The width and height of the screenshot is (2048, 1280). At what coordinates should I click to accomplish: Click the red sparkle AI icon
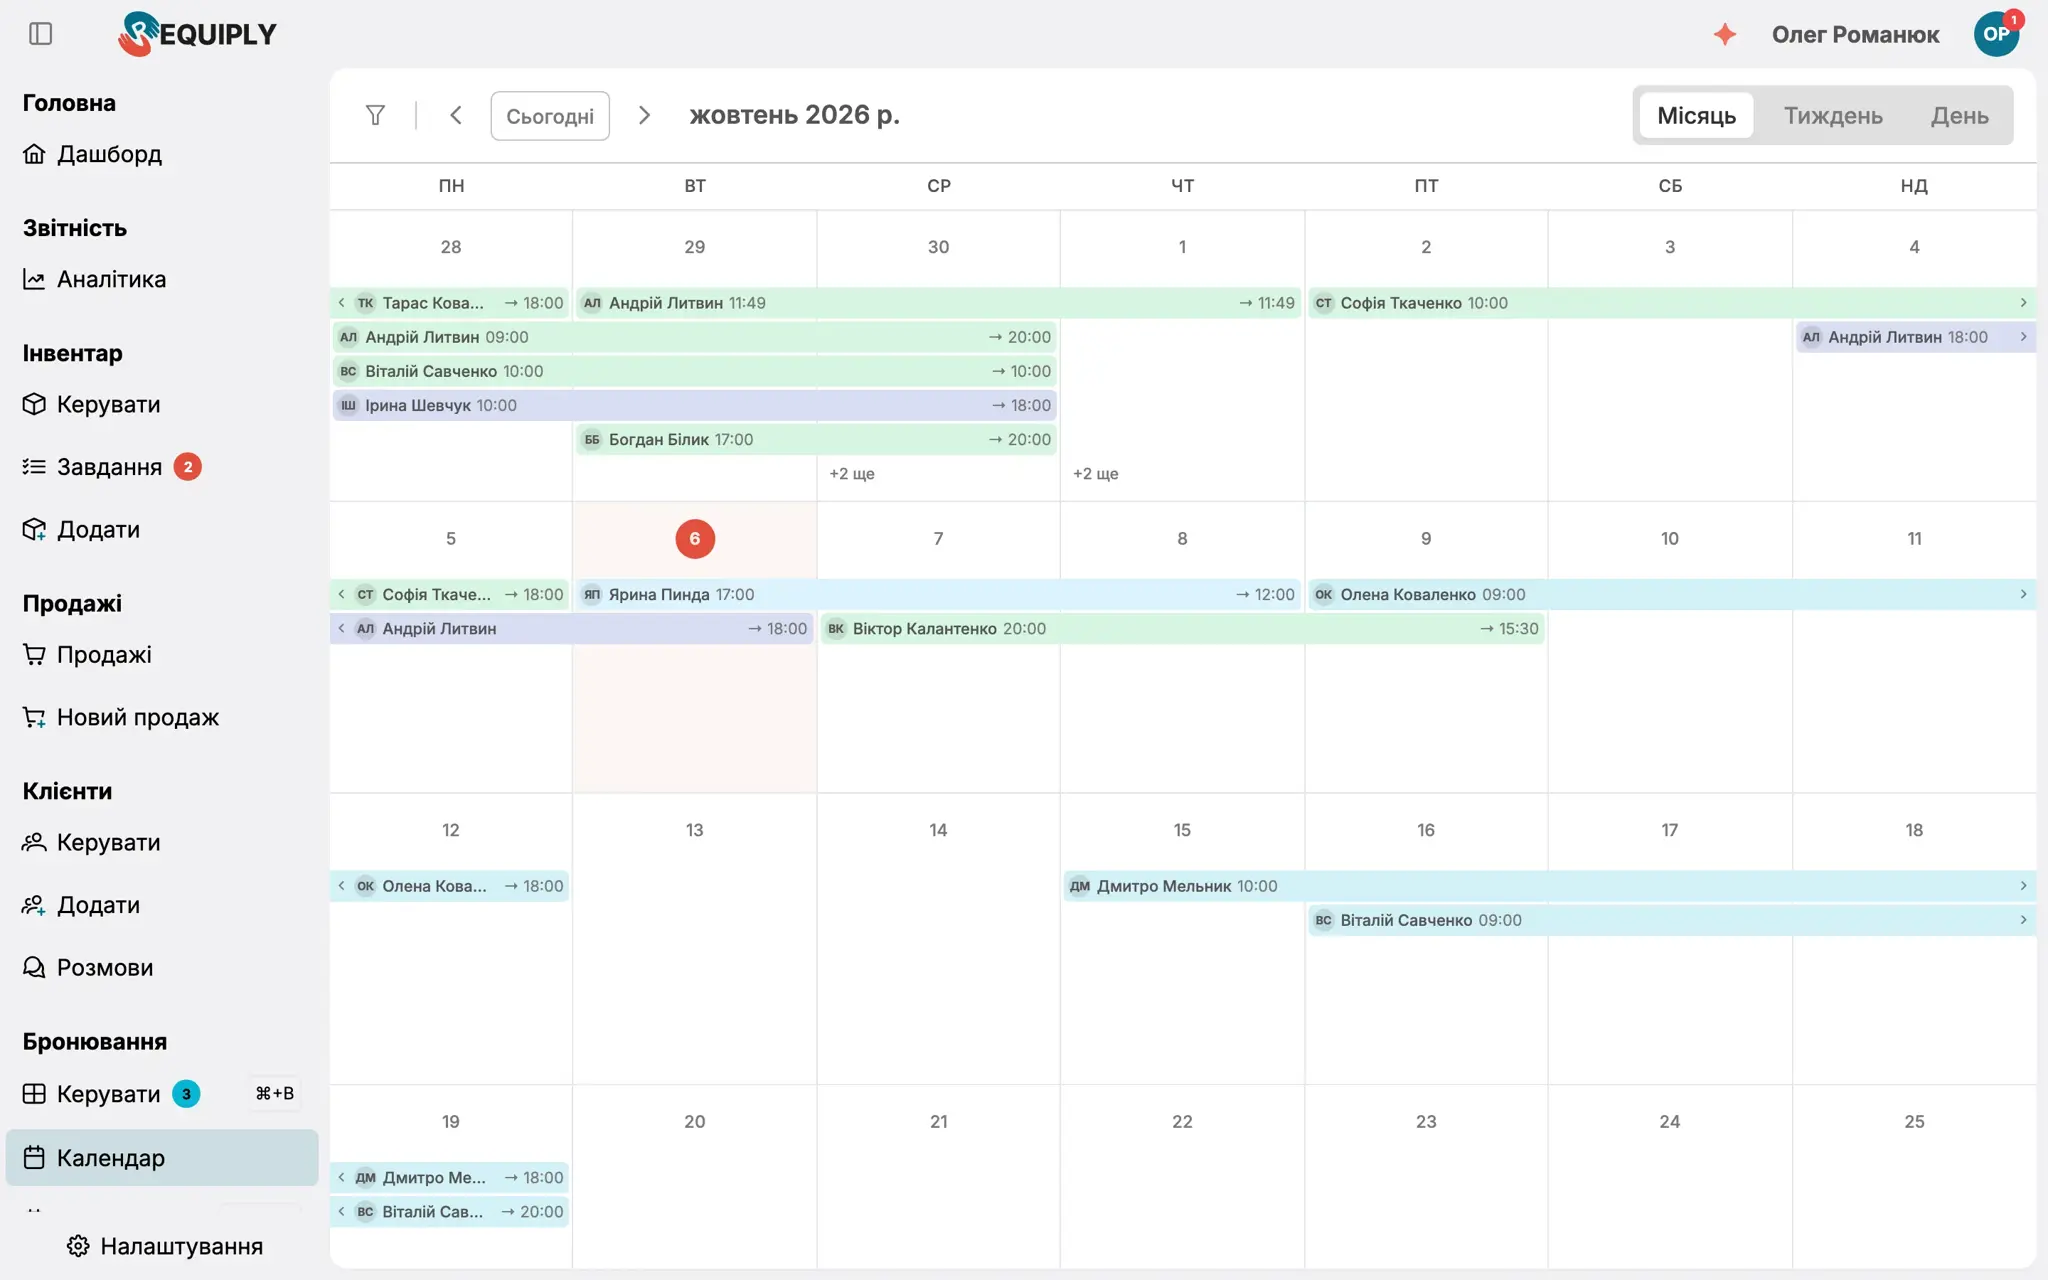(1725, 34)
